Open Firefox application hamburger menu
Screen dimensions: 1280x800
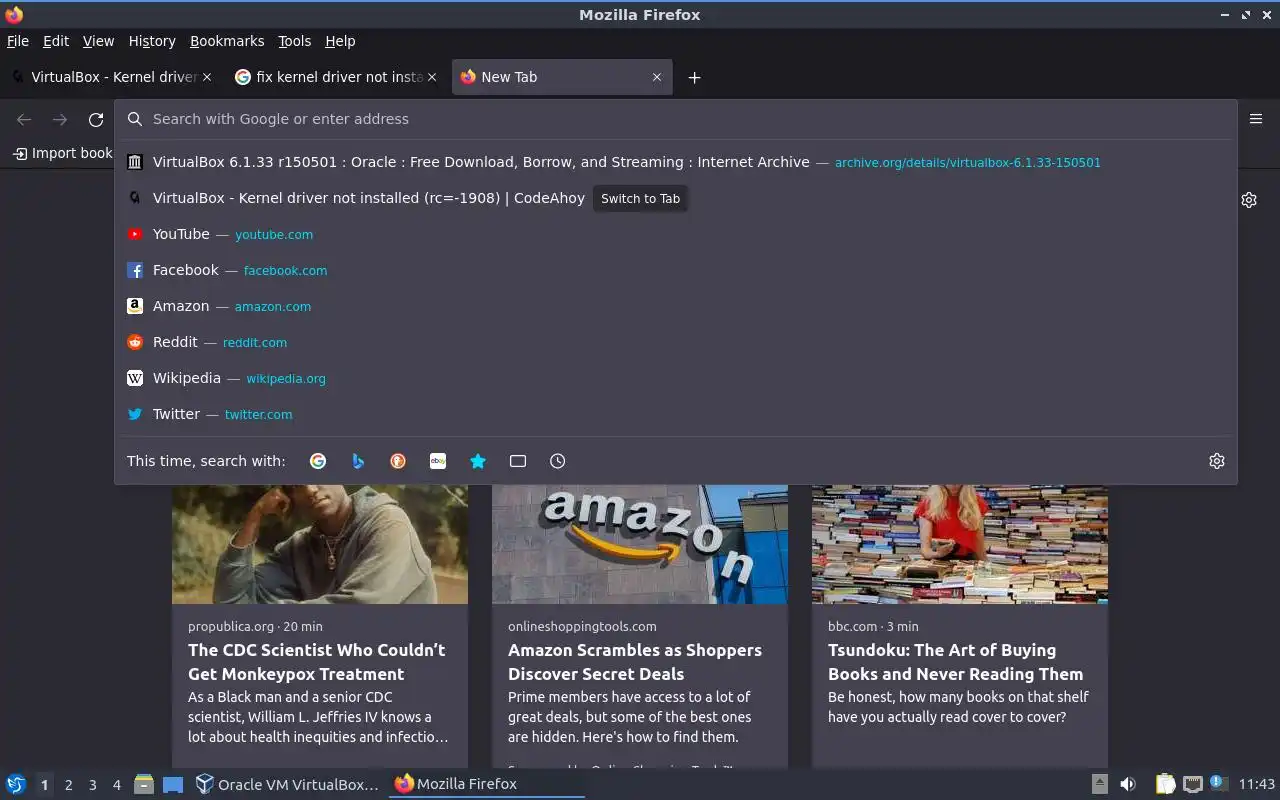(x=1256, y=119)
